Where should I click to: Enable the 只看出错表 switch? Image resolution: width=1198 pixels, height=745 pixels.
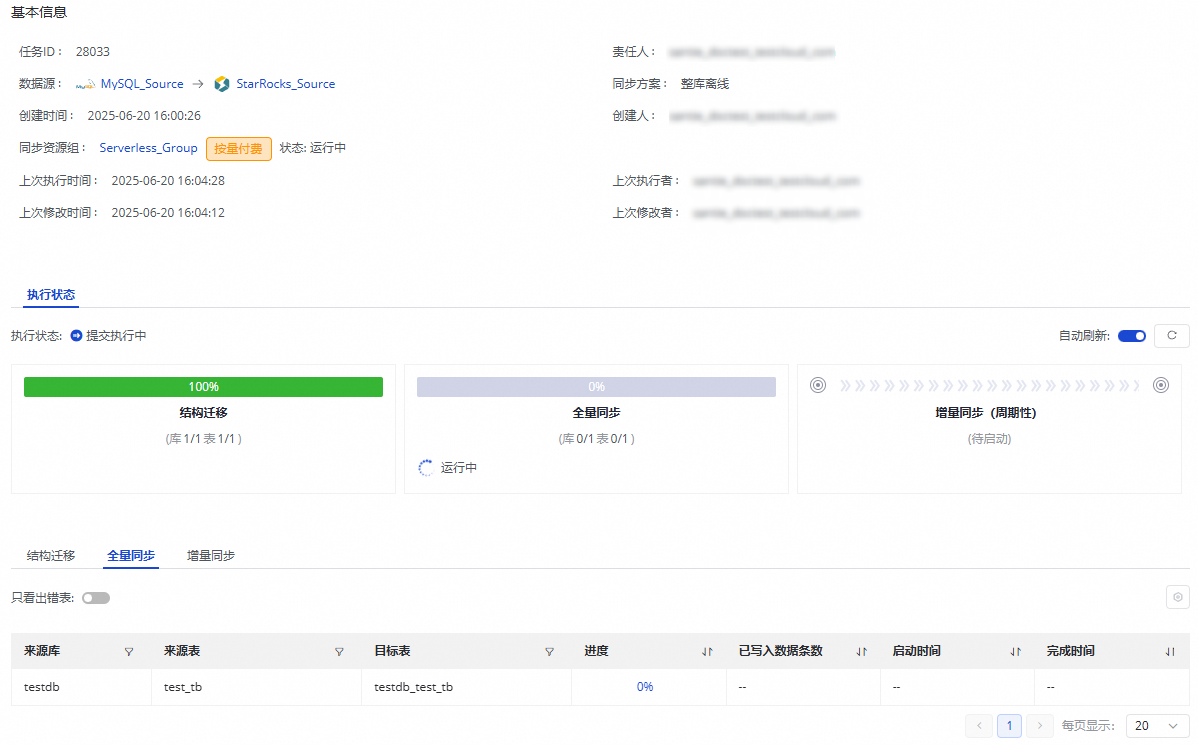(x=96, y=598)
